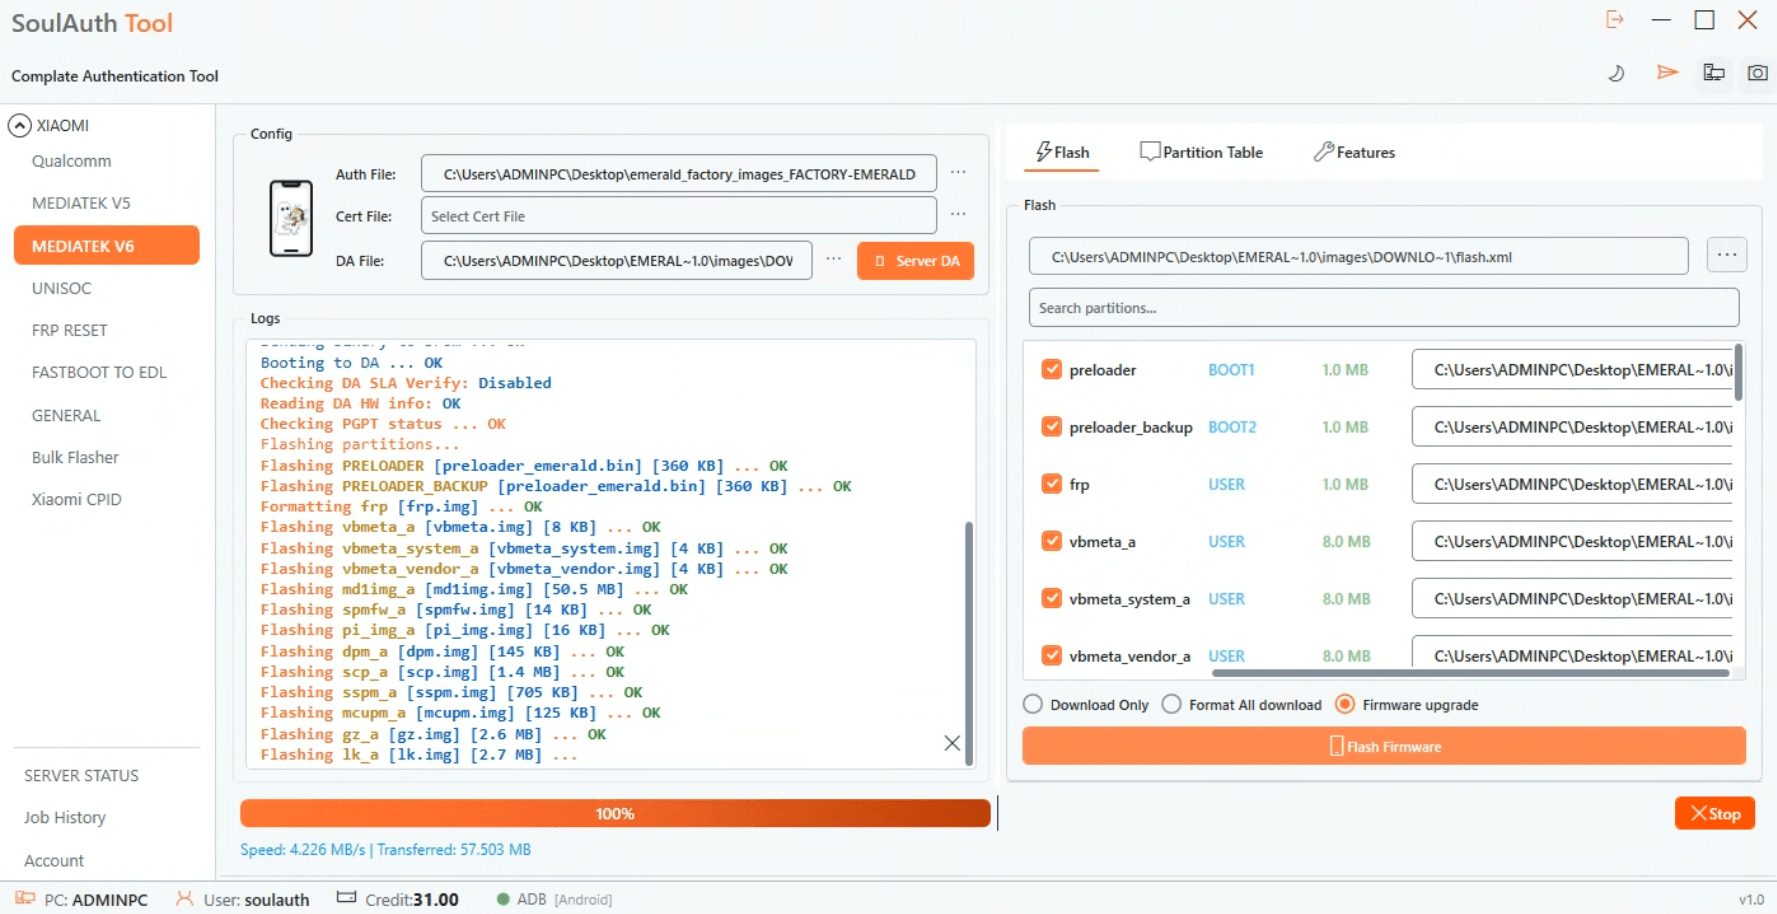Click the frp partition file path field
Screen dimensions: 1777x914
(1572, 484)
